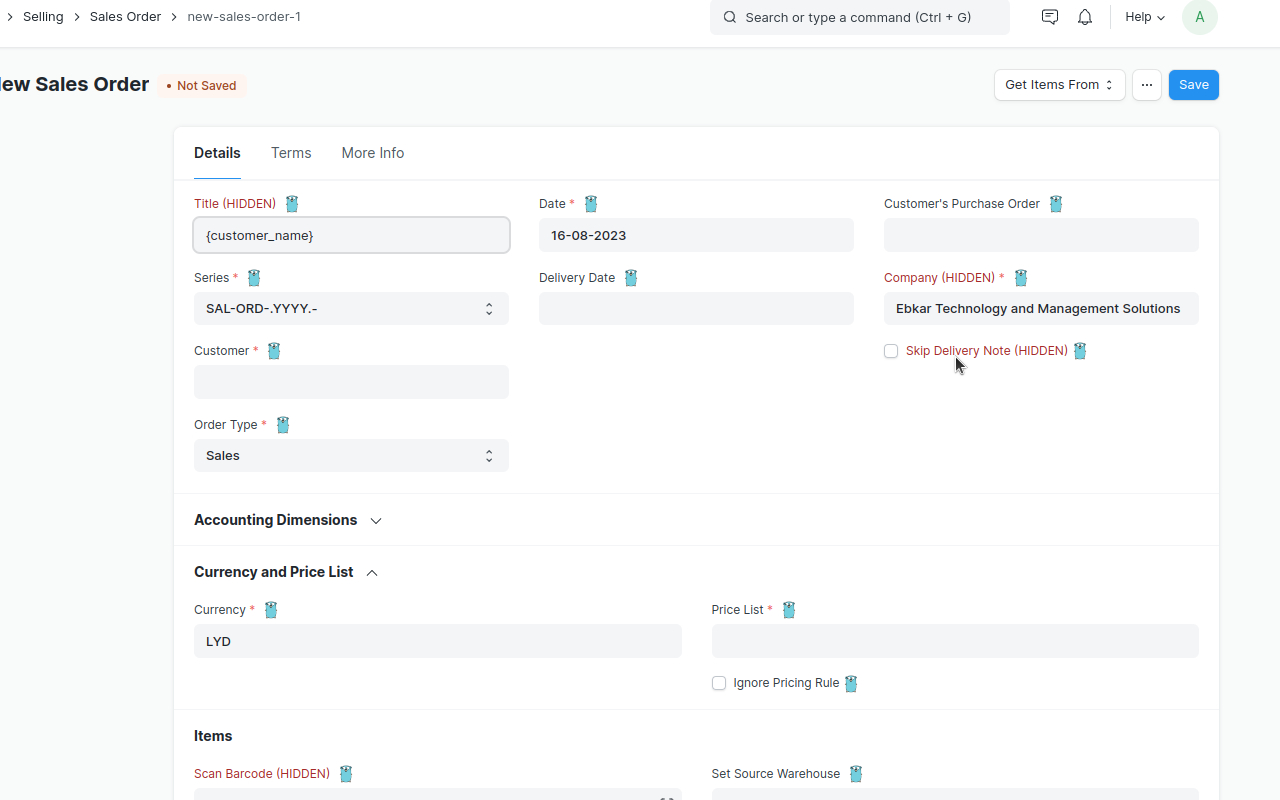
Task: Click the gopher icon next to Customer label
Action: click(x=274, y=351)
